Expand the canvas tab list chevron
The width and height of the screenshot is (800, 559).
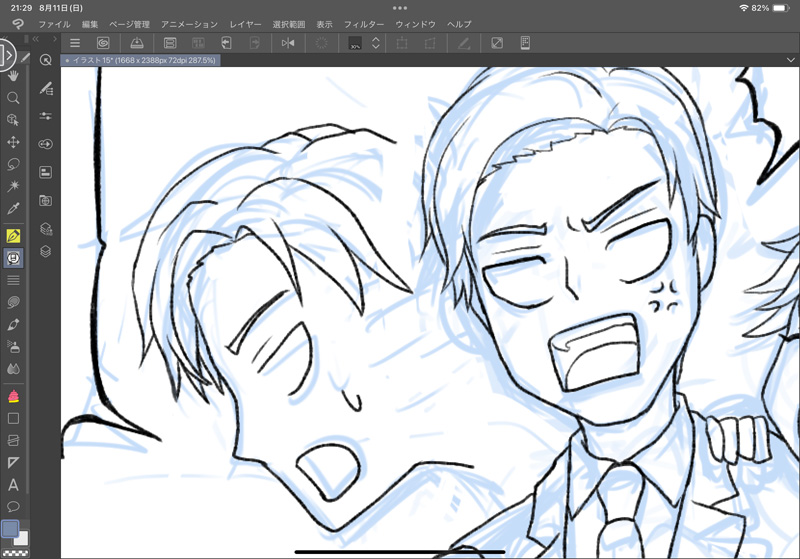(x=790, y=60)
